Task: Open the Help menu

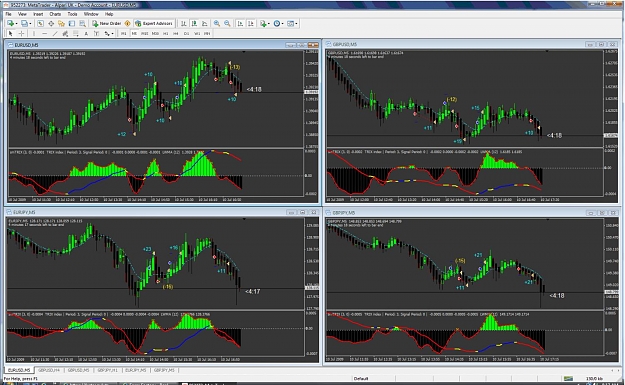Action: (109, 14)
